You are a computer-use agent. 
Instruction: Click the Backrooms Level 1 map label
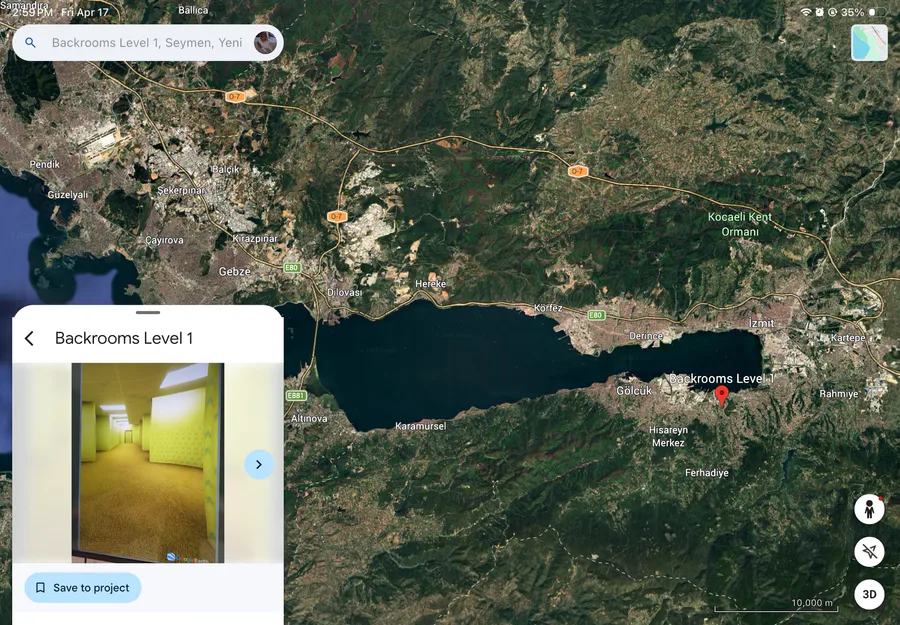[721, 378]
